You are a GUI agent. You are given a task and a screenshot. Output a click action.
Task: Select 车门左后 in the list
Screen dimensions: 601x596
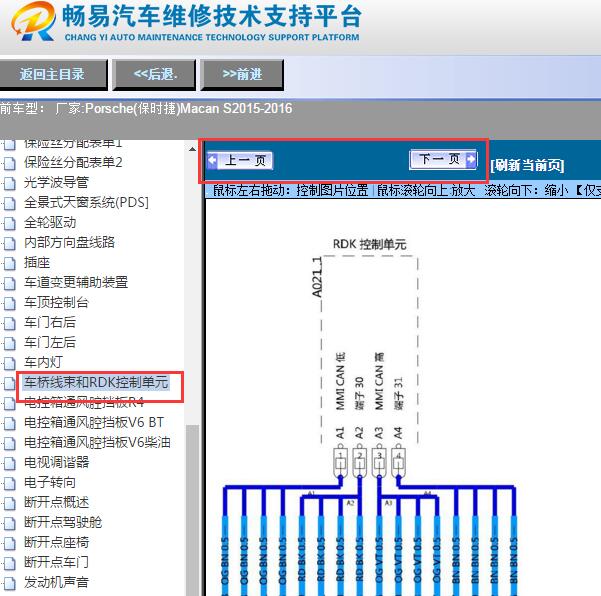(x=50, y=342)
